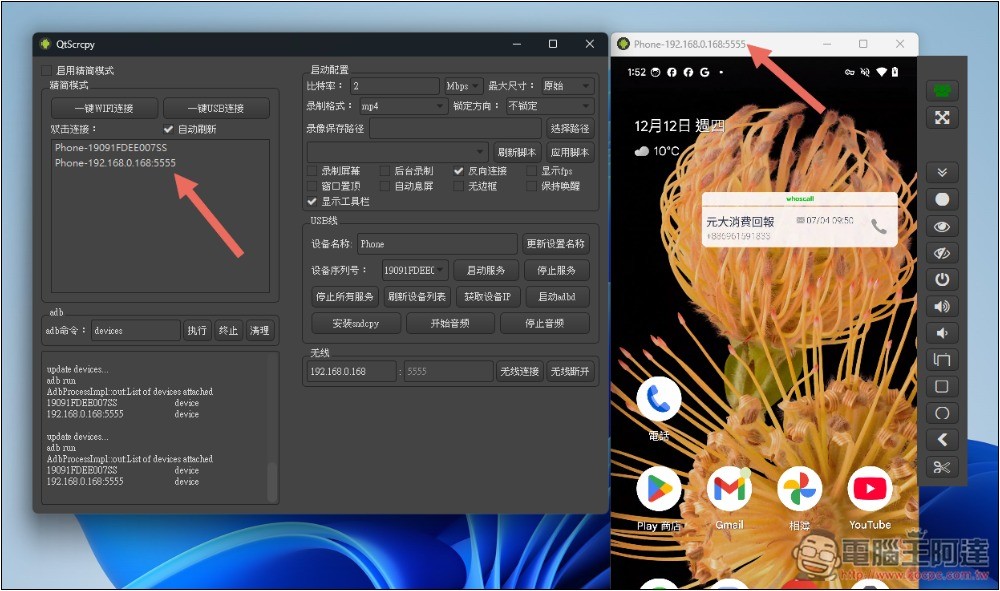
Task: Open Gmail on the mirrored phone
Action: pos(729,489)
